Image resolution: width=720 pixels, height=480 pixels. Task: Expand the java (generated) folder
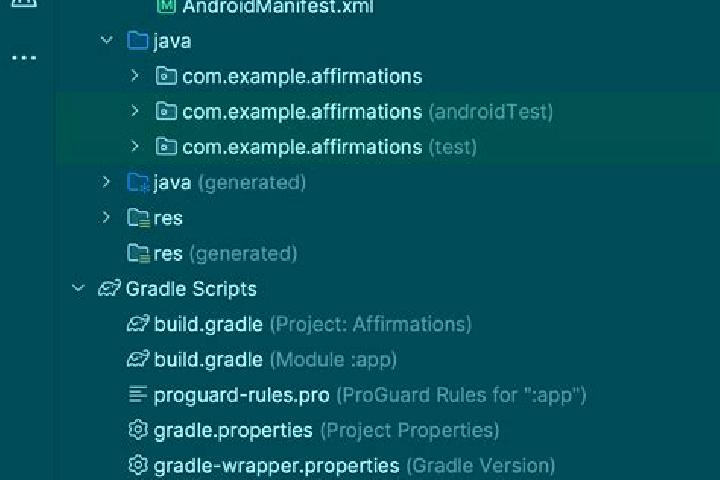coord(106,182)
